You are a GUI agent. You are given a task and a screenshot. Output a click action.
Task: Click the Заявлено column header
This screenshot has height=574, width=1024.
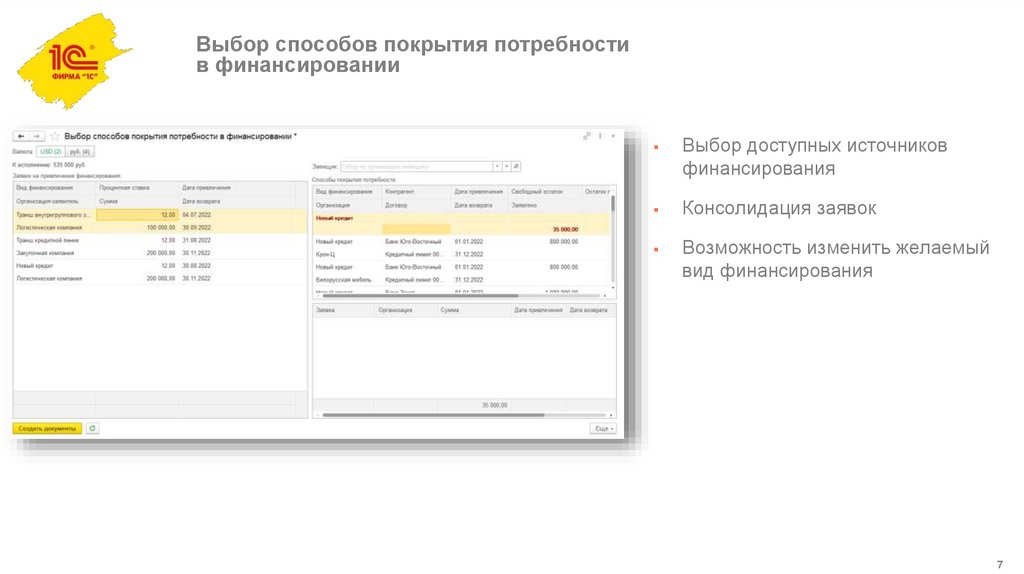[545, 205]
